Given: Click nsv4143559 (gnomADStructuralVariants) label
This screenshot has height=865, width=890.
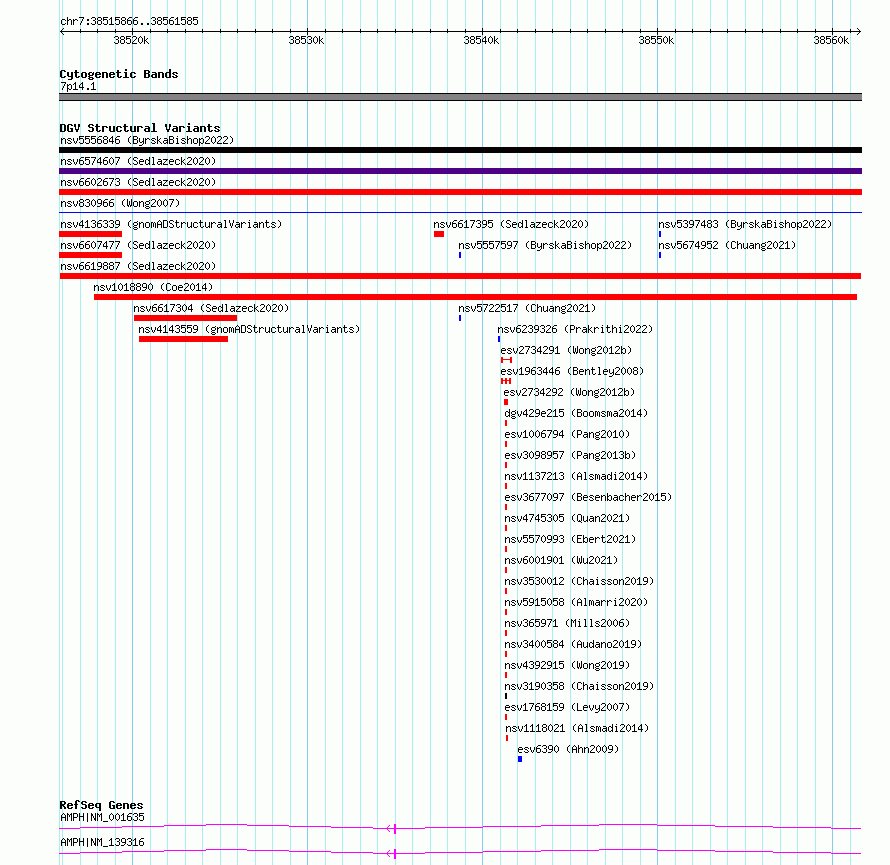Looking at the screenshot, I should pos(249,329).
